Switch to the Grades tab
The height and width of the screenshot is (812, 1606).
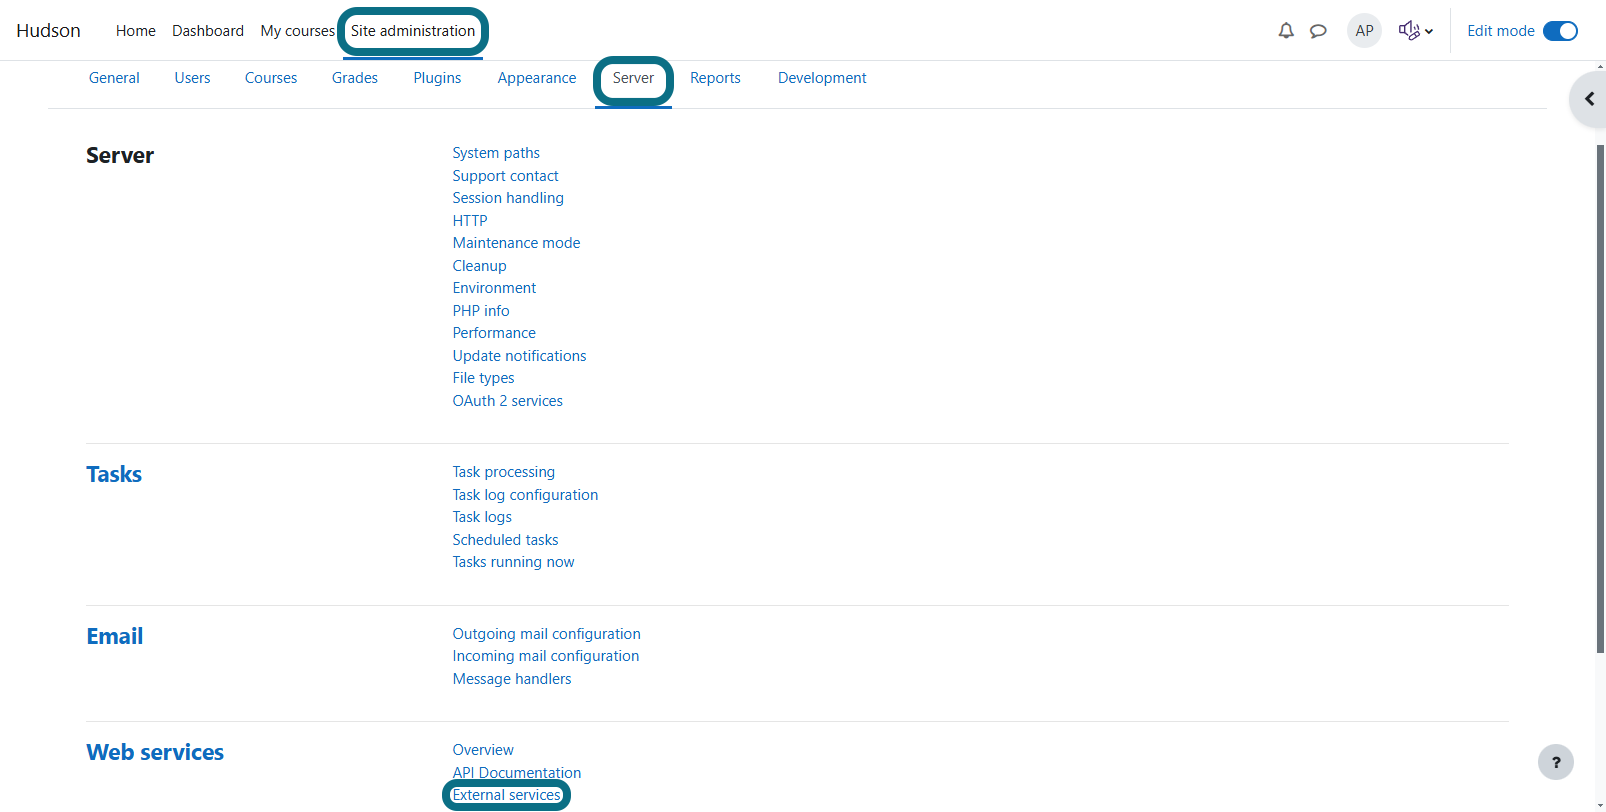click(x=355, y=78)
